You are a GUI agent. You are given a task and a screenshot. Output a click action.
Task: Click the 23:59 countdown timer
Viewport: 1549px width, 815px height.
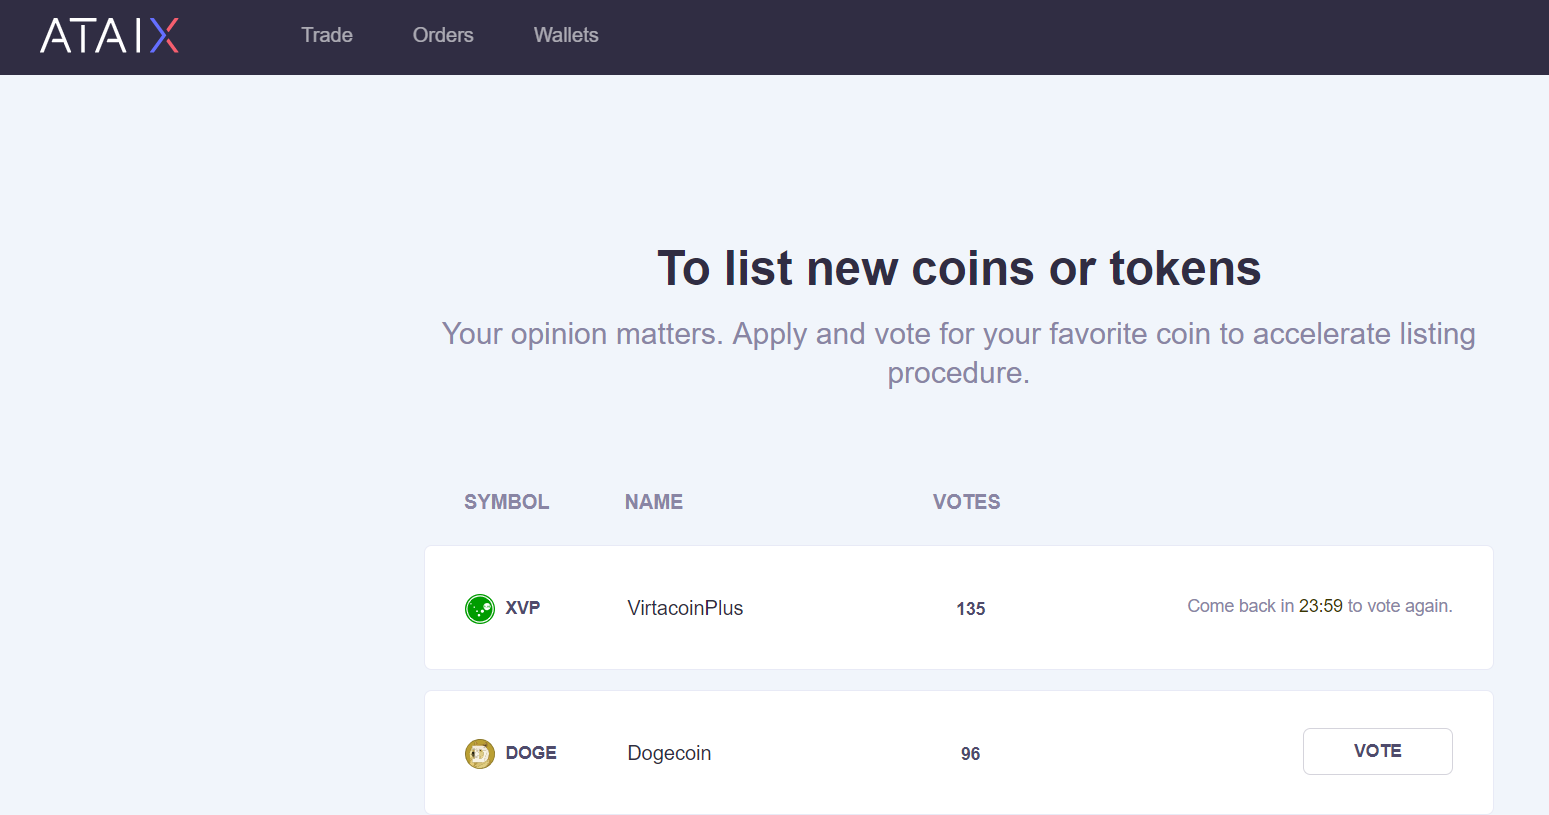1320,606
